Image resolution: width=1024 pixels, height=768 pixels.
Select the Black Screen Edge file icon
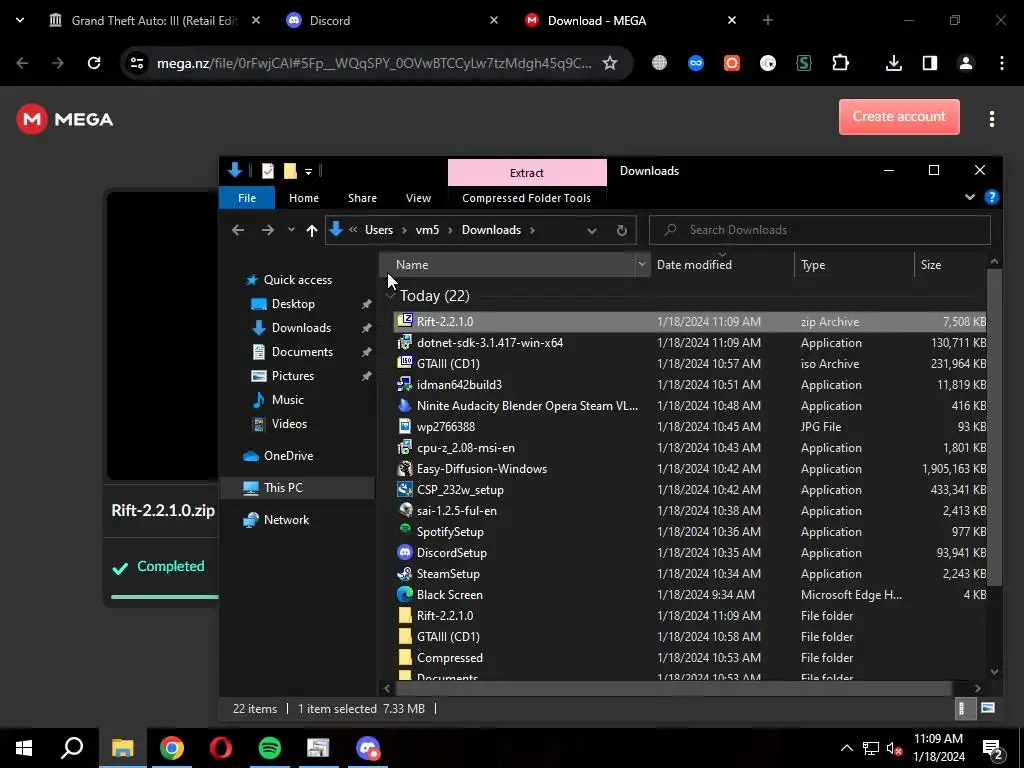tap(405, 594)
